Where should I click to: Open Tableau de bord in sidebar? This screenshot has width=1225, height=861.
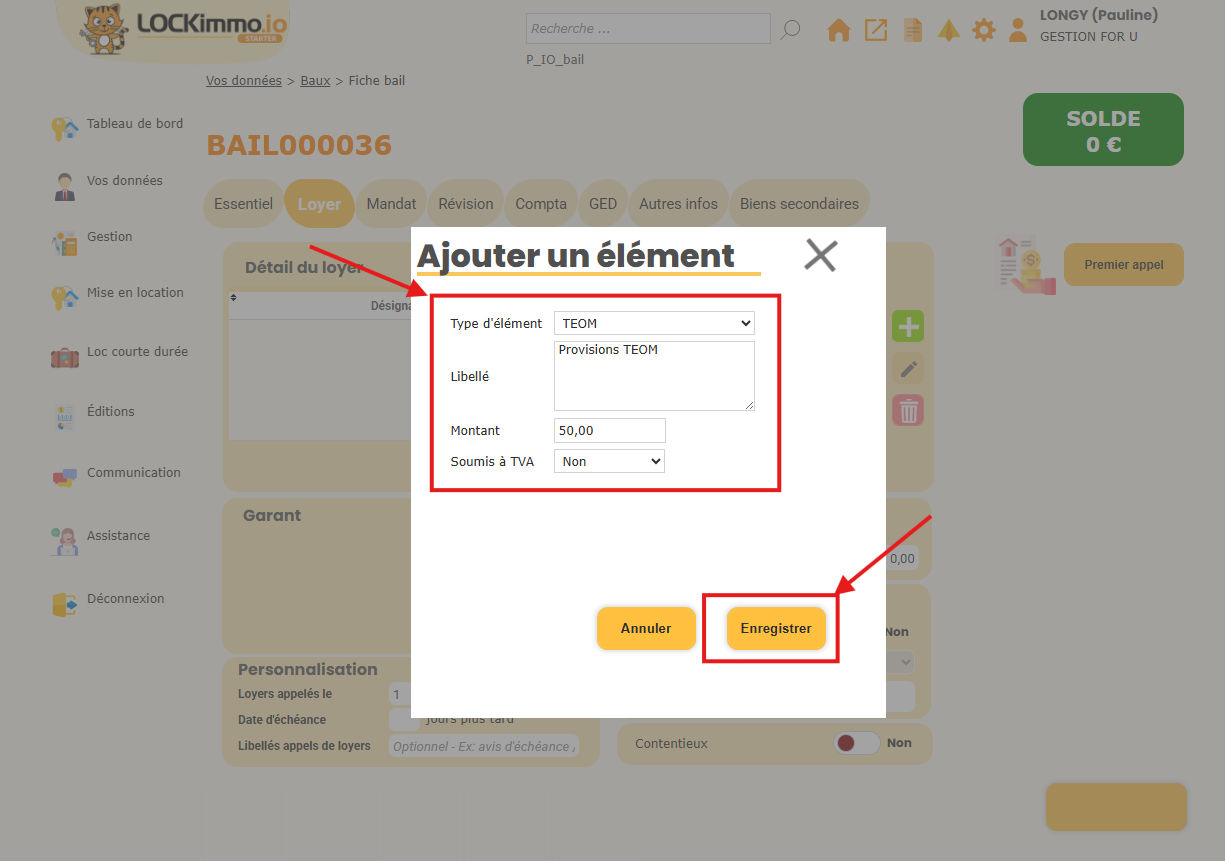[134, 124]
